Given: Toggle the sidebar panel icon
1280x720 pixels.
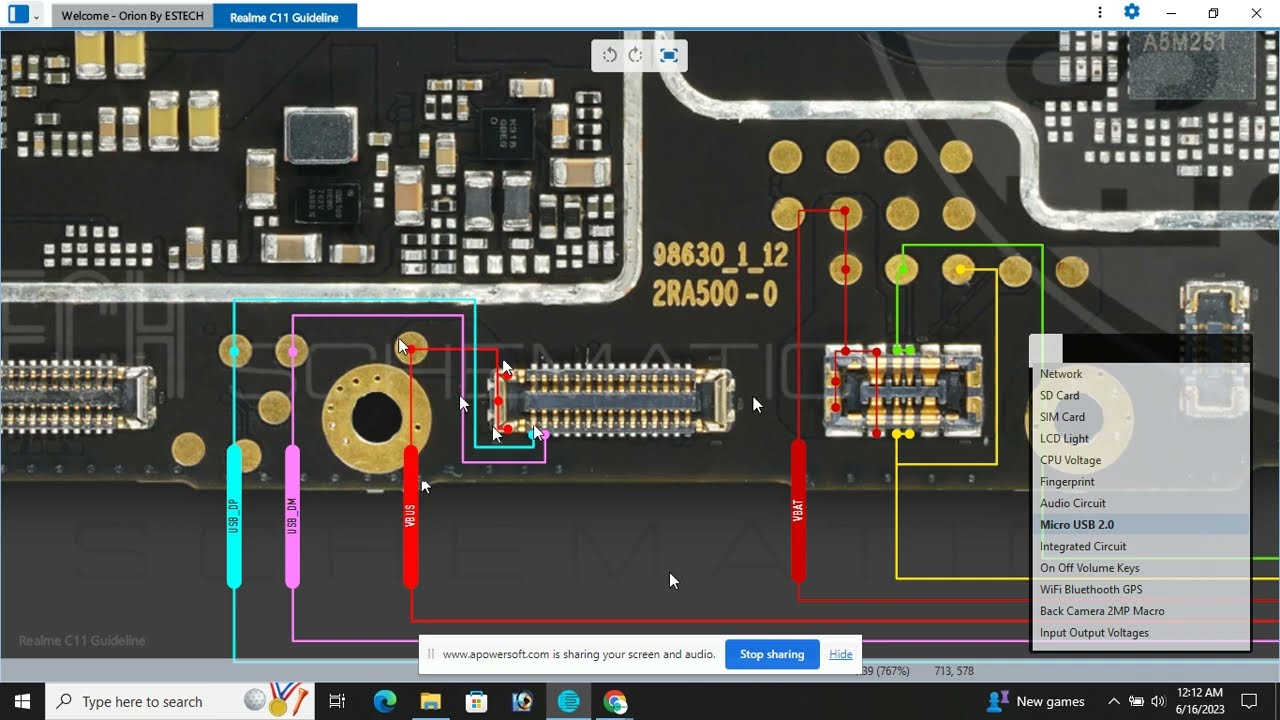Looking at the screenshot, I should click(18, 15).
